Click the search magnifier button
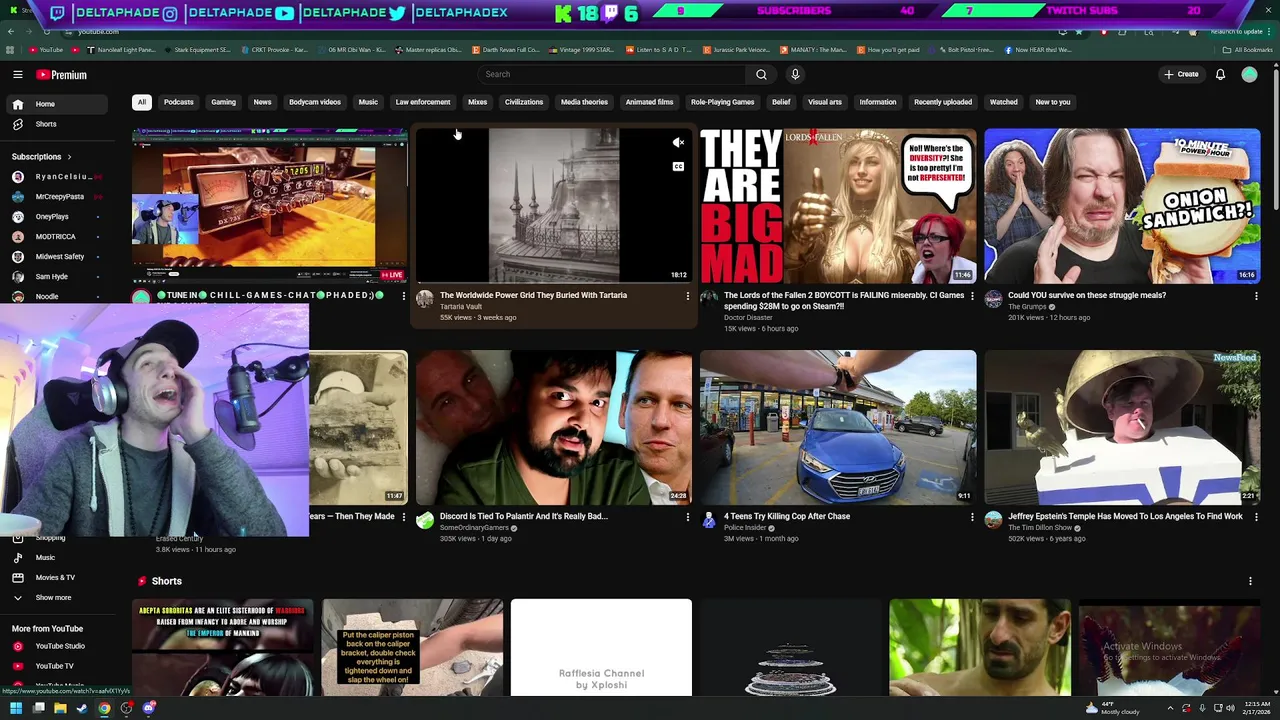Image resolution: width=1280 pixels, height=720 pixels. pos(761,74)
